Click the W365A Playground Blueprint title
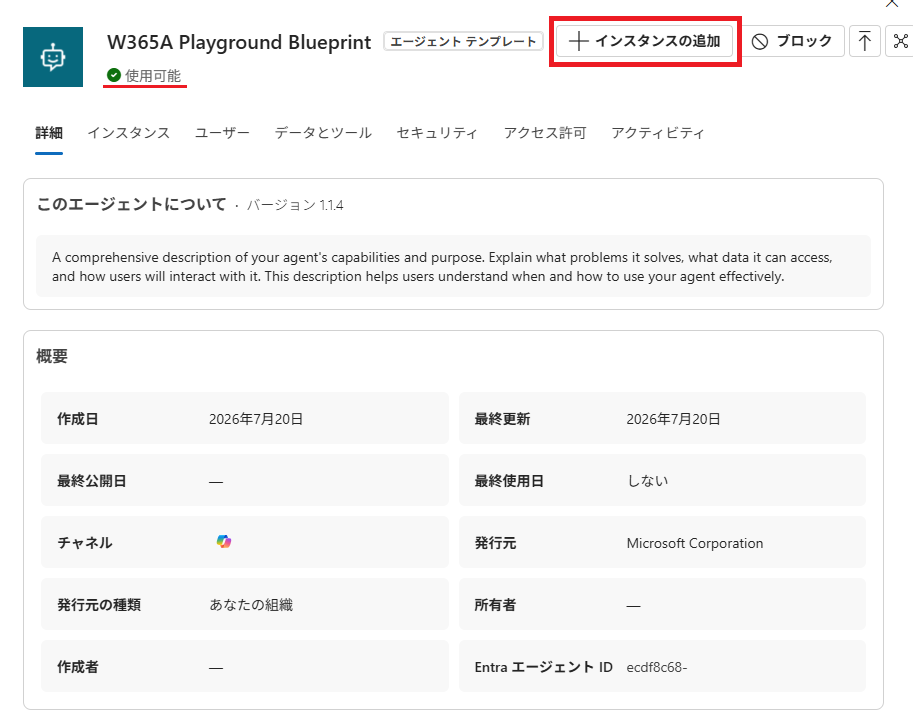The width and height of the screenshot is (913, 712). [239, 42]
